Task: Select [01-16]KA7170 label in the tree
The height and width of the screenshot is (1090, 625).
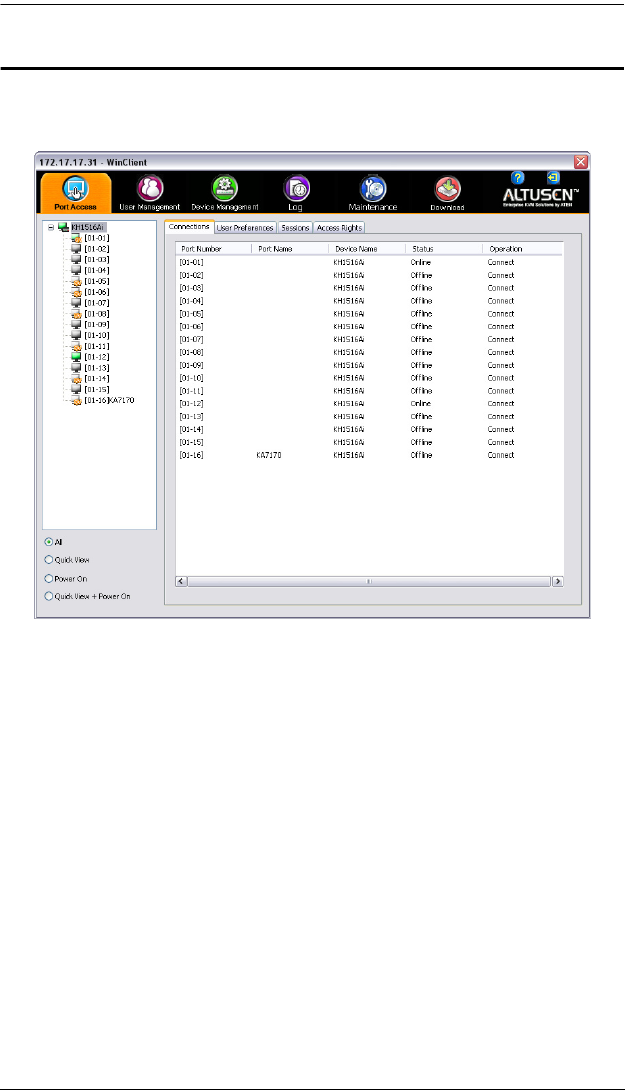Action: tap(109, 400)
